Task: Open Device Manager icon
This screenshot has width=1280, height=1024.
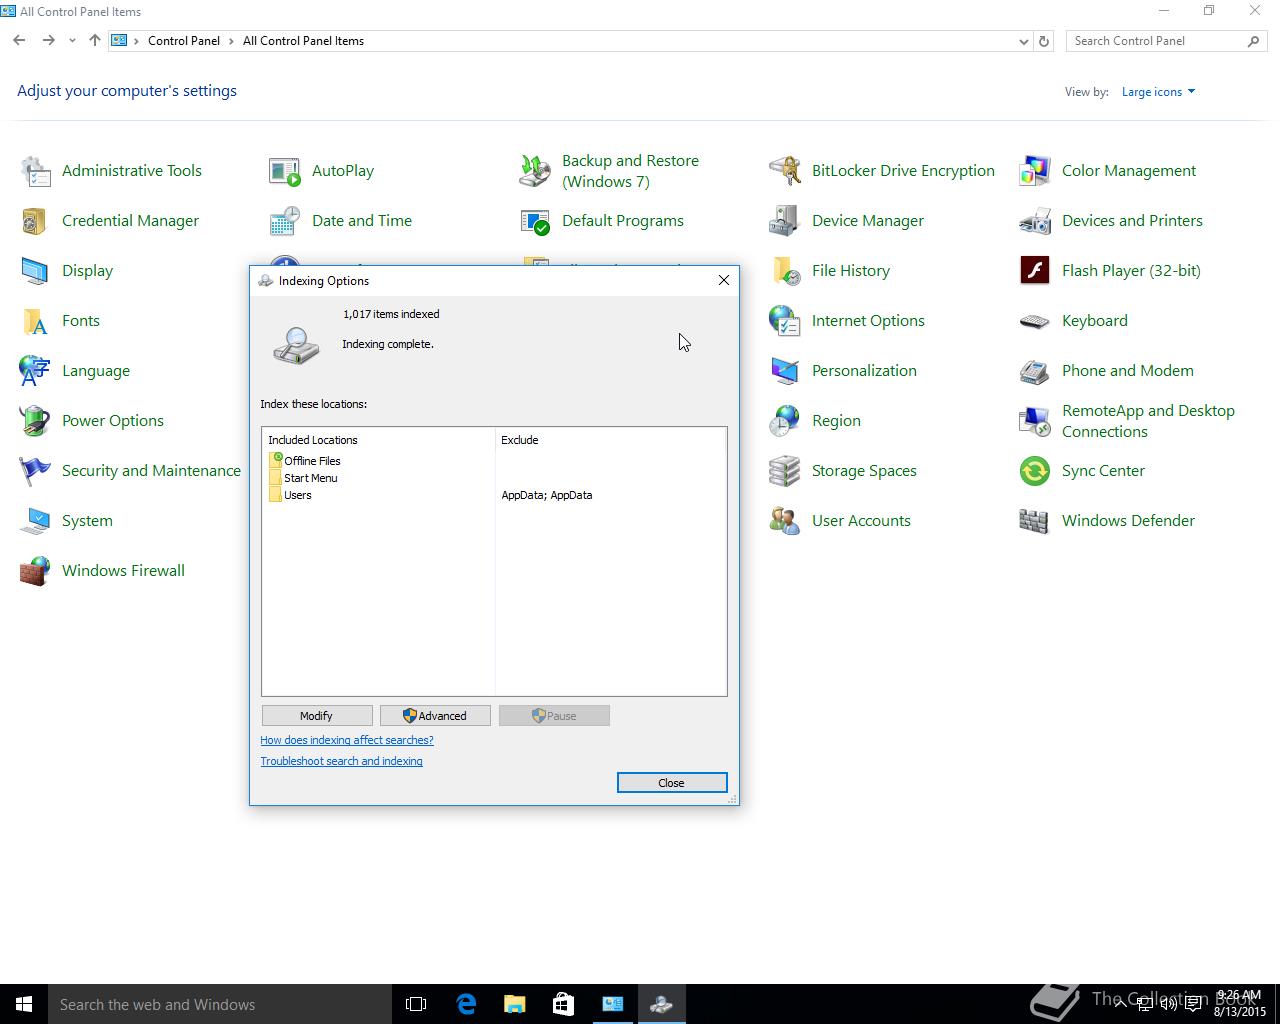Action: (x=785, y=221)
